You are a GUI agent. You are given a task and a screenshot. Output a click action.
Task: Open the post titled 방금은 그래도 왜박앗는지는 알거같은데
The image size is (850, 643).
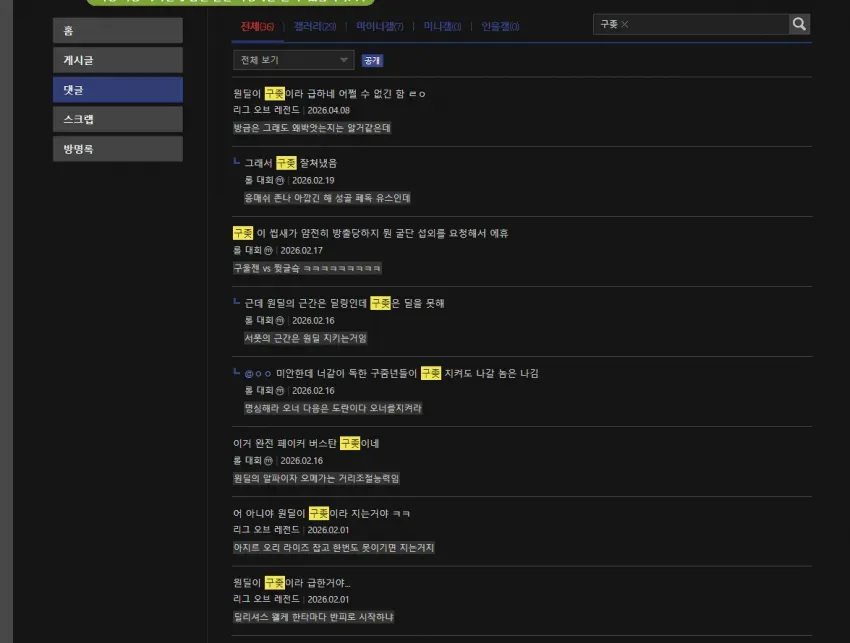coord(312,128)
